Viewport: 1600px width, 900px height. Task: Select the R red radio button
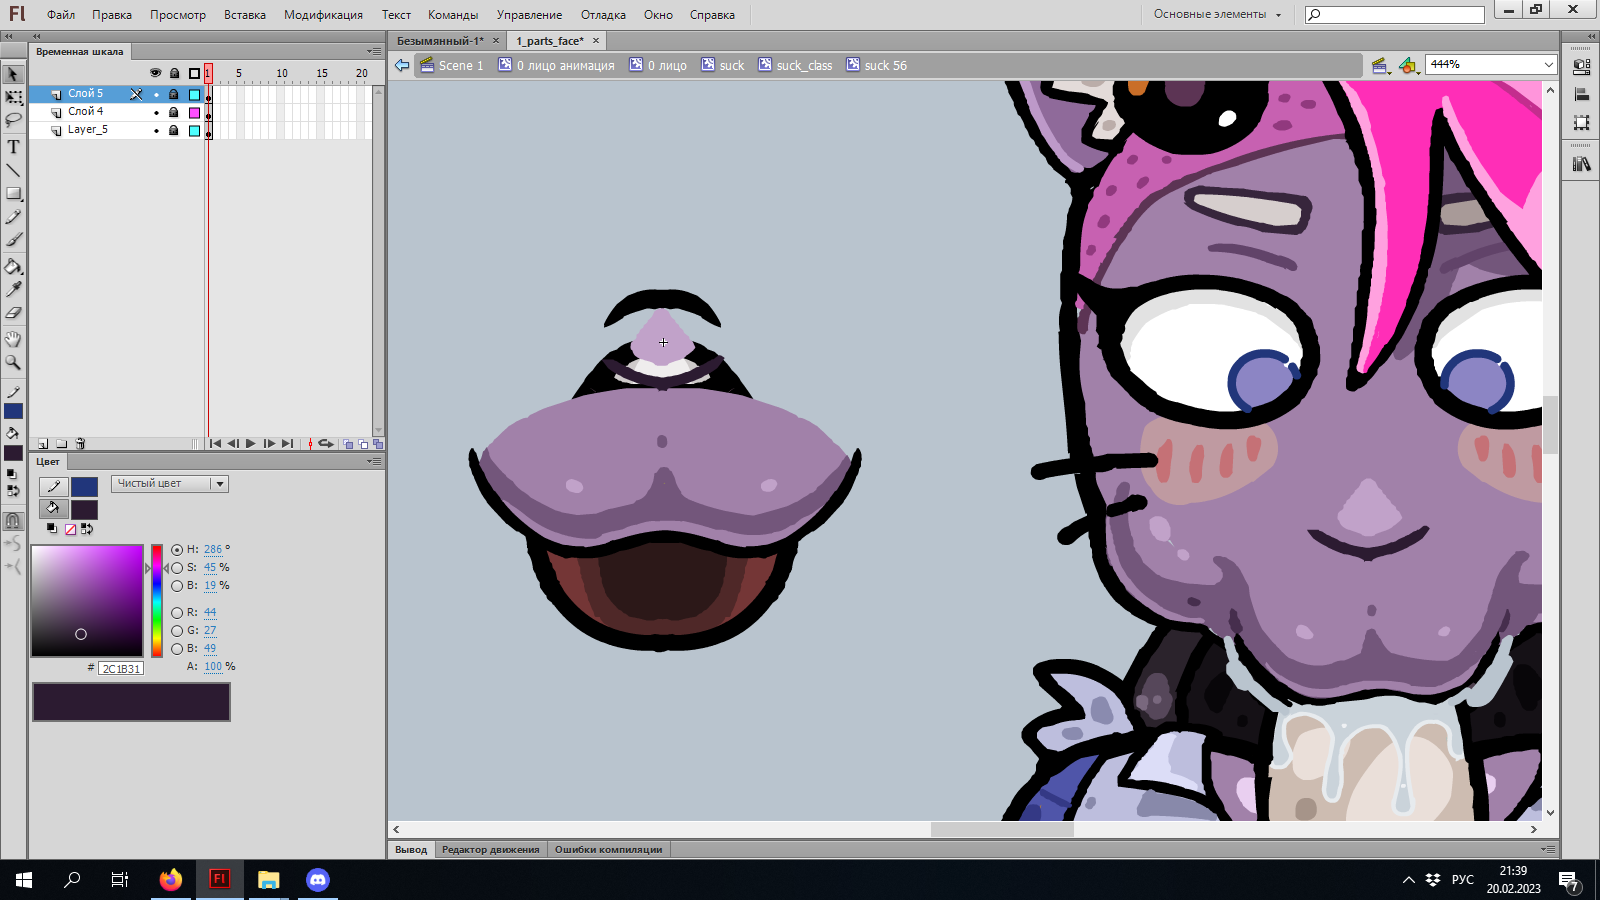tap(177, 613)
